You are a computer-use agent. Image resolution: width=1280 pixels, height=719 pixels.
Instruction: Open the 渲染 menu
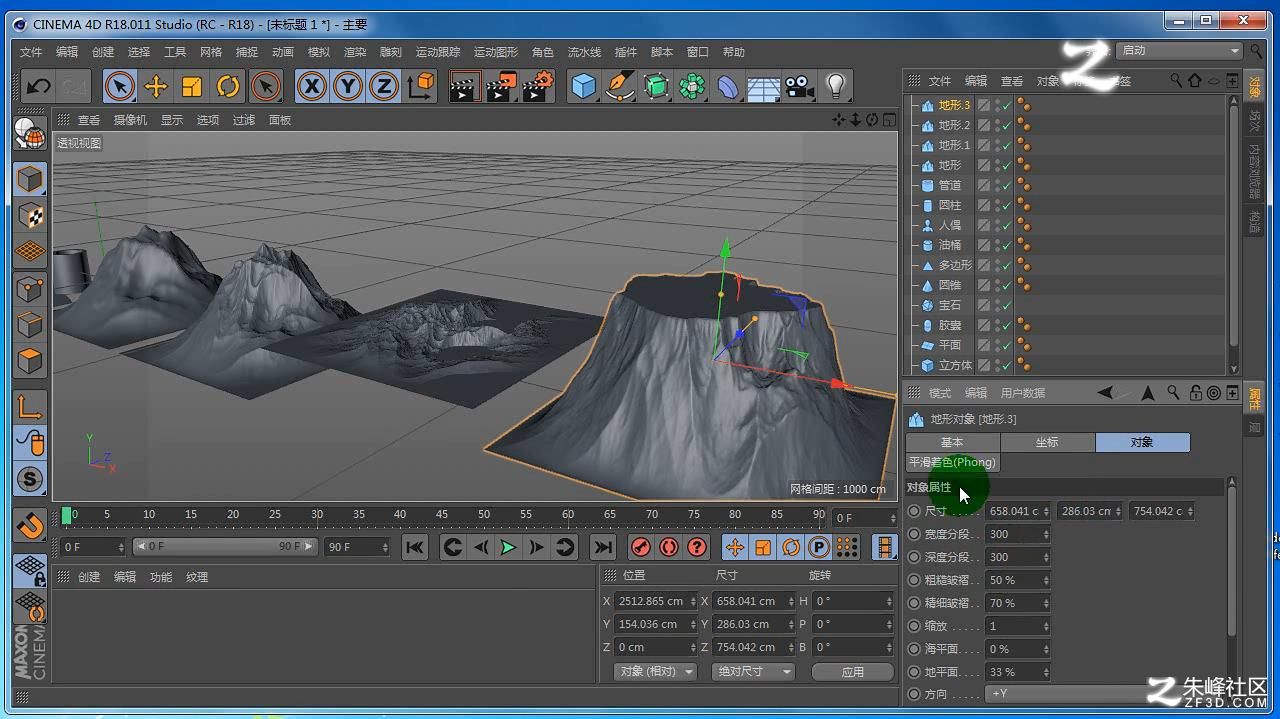click(355, 52)
